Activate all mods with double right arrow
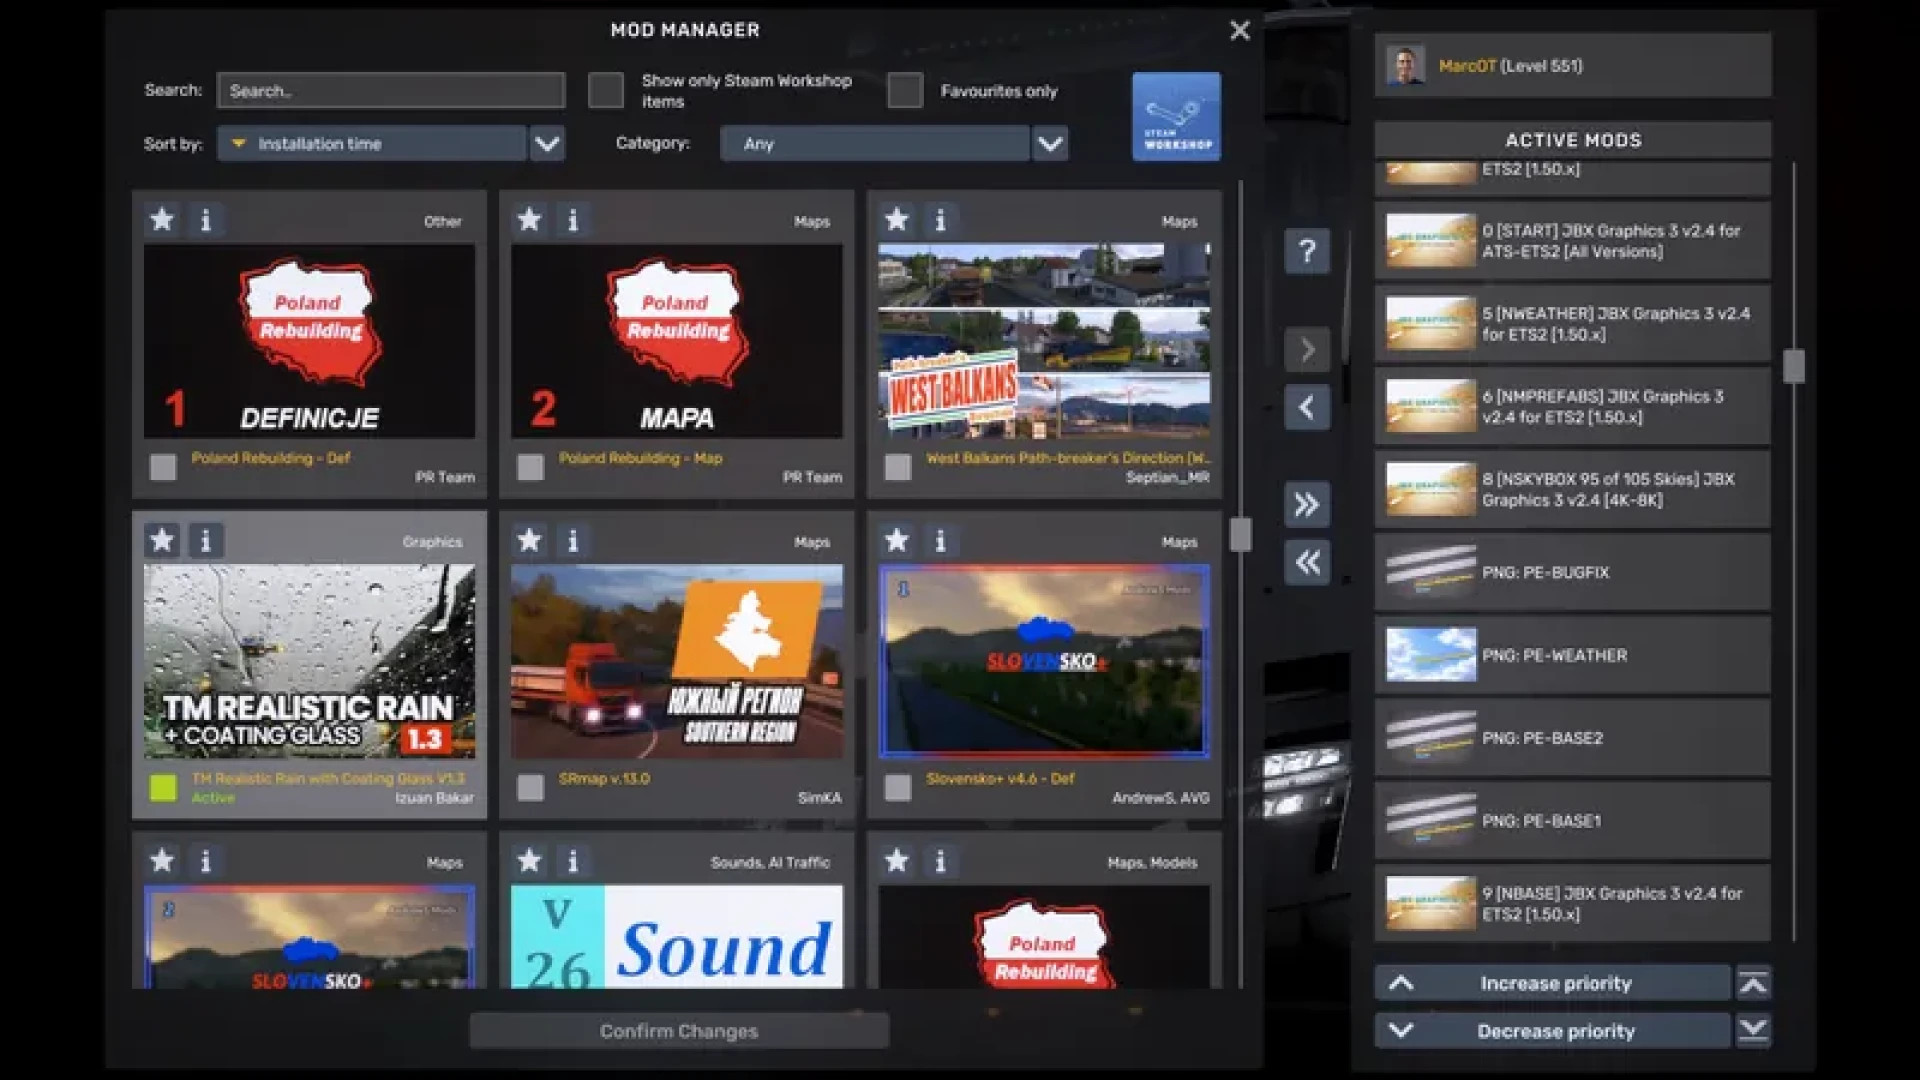The height and width of the screenshot is (1080, 1920). point(1307,504)
